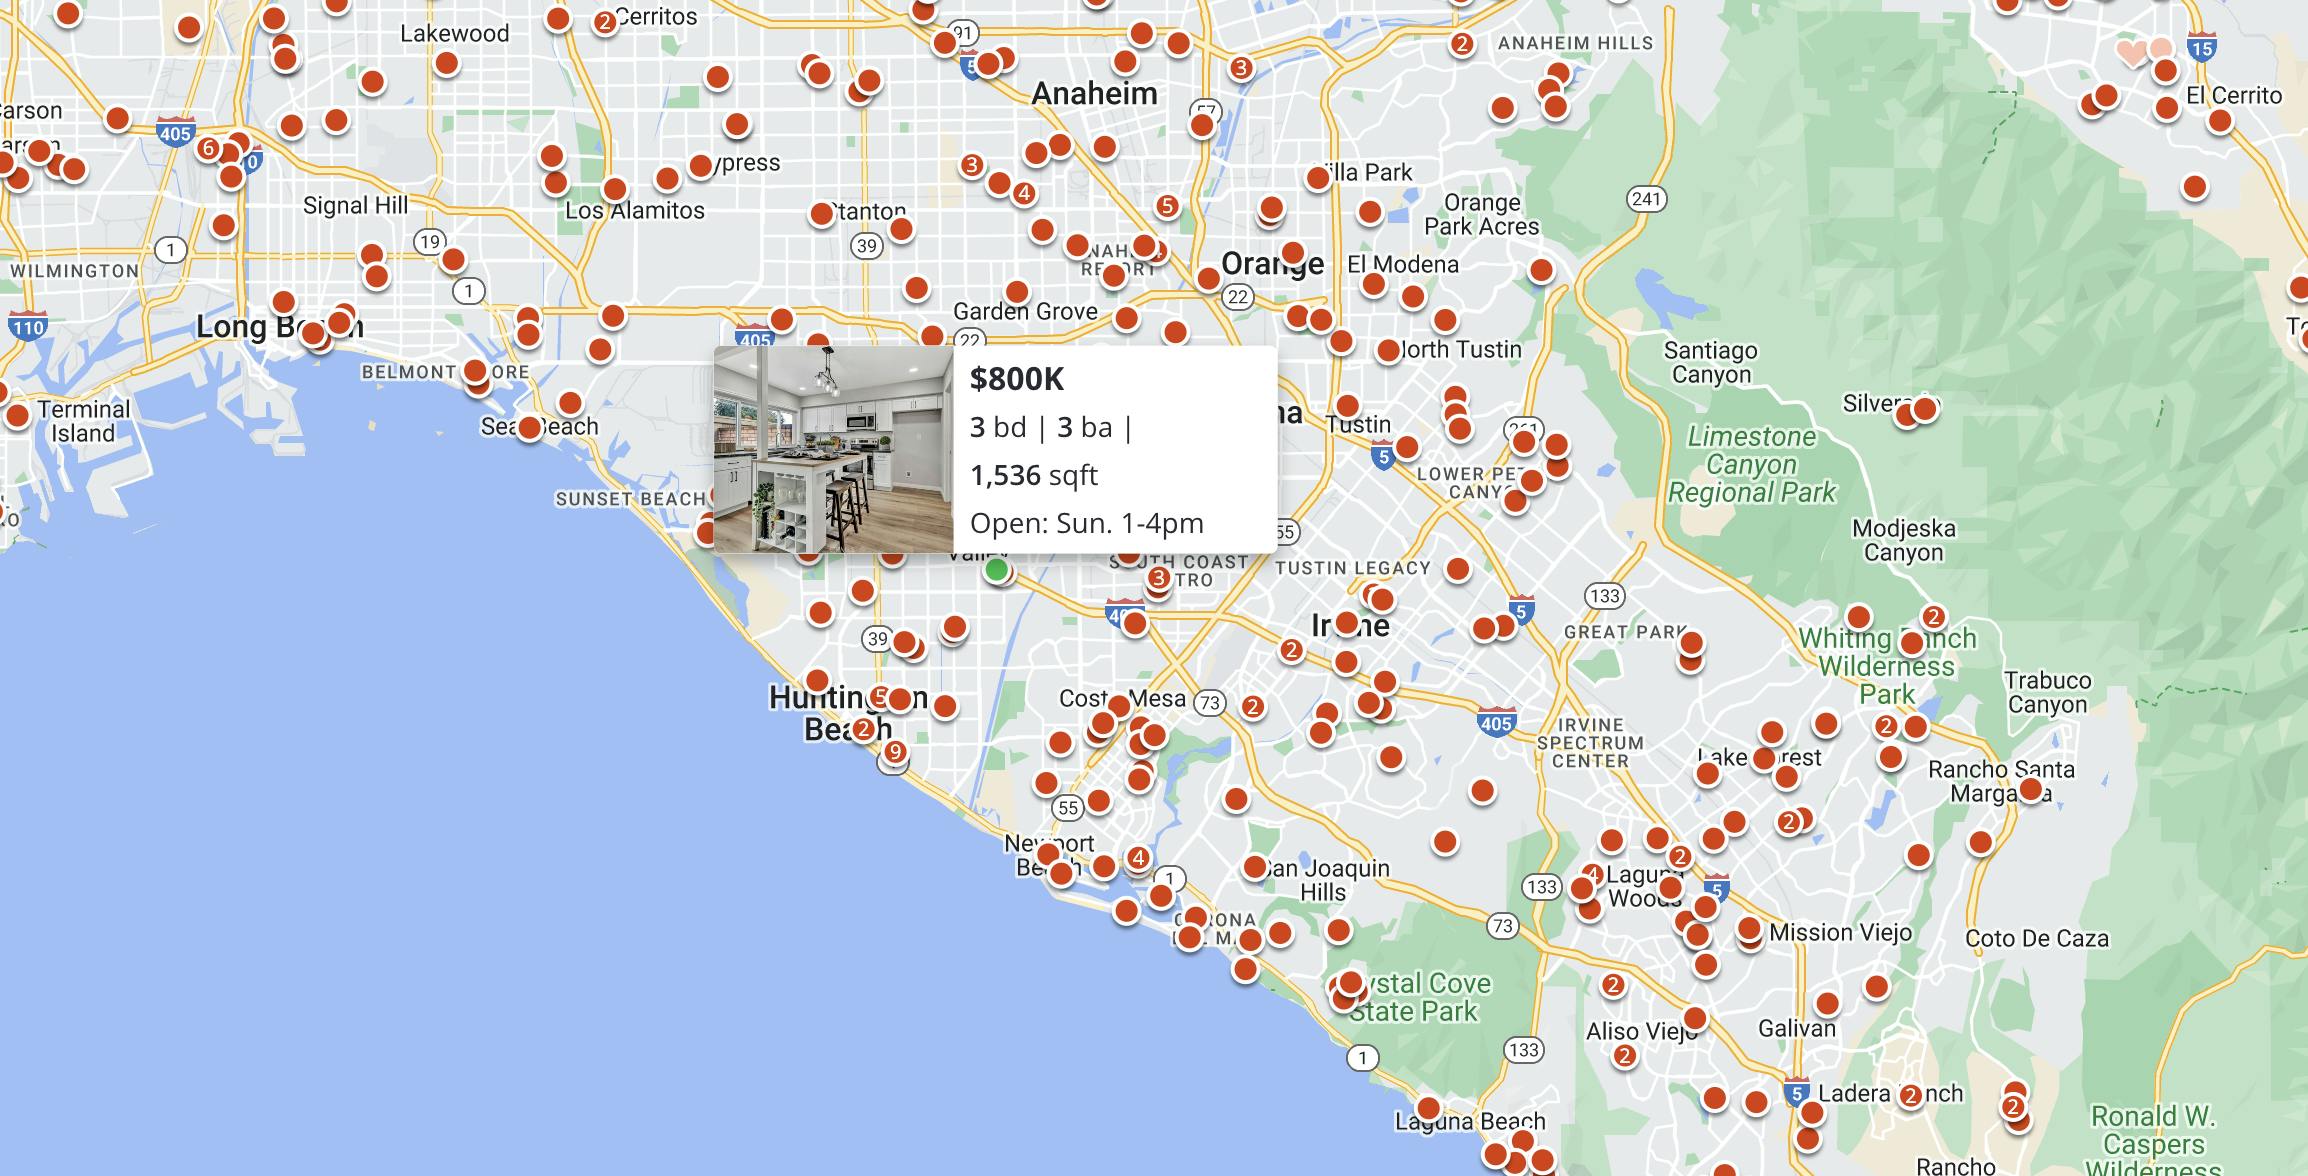Click the '1,536 sqft' text in popup
The height and width of the screenshot is (1176, 2308).
(1034, 475)
